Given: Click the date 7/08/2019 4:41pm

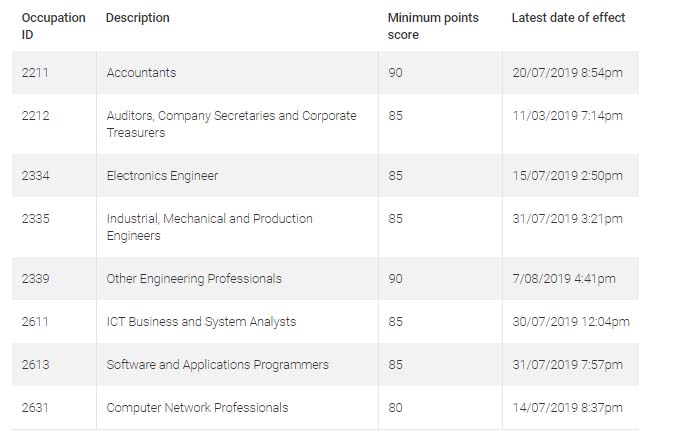Looking at the screenshot, I should coord(564,279).
